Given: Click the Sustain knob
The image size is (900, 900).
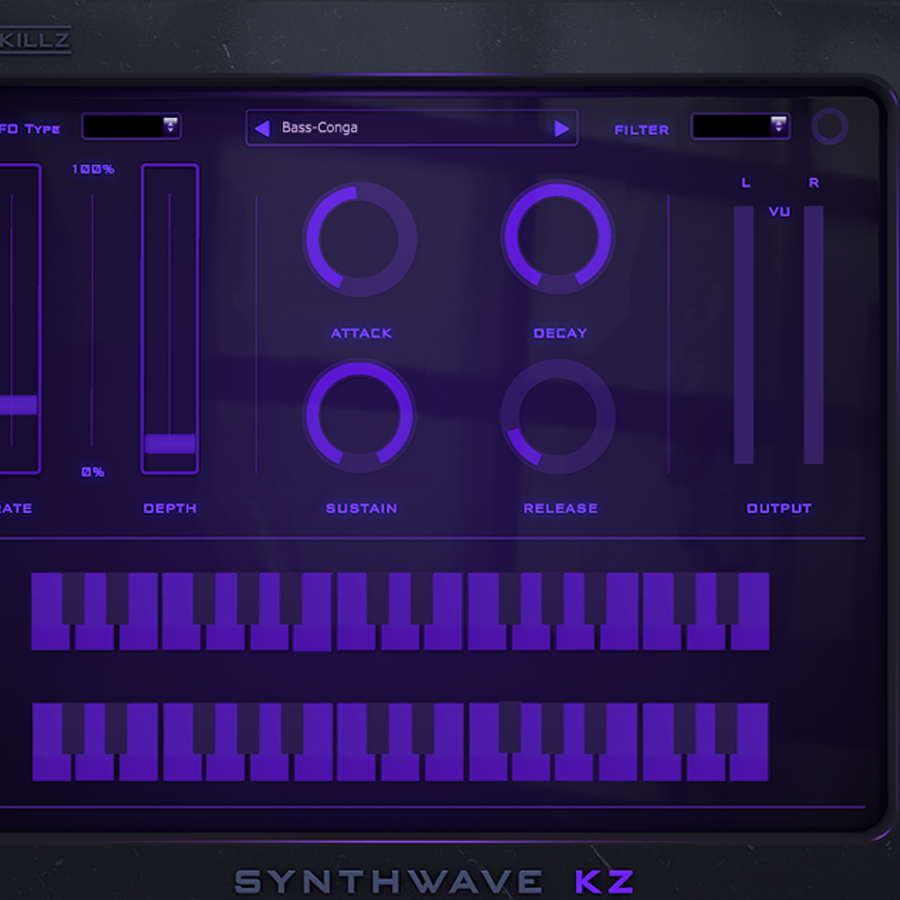Looking at the screenshot, I should pyautogui.click(x=360, y=416).
